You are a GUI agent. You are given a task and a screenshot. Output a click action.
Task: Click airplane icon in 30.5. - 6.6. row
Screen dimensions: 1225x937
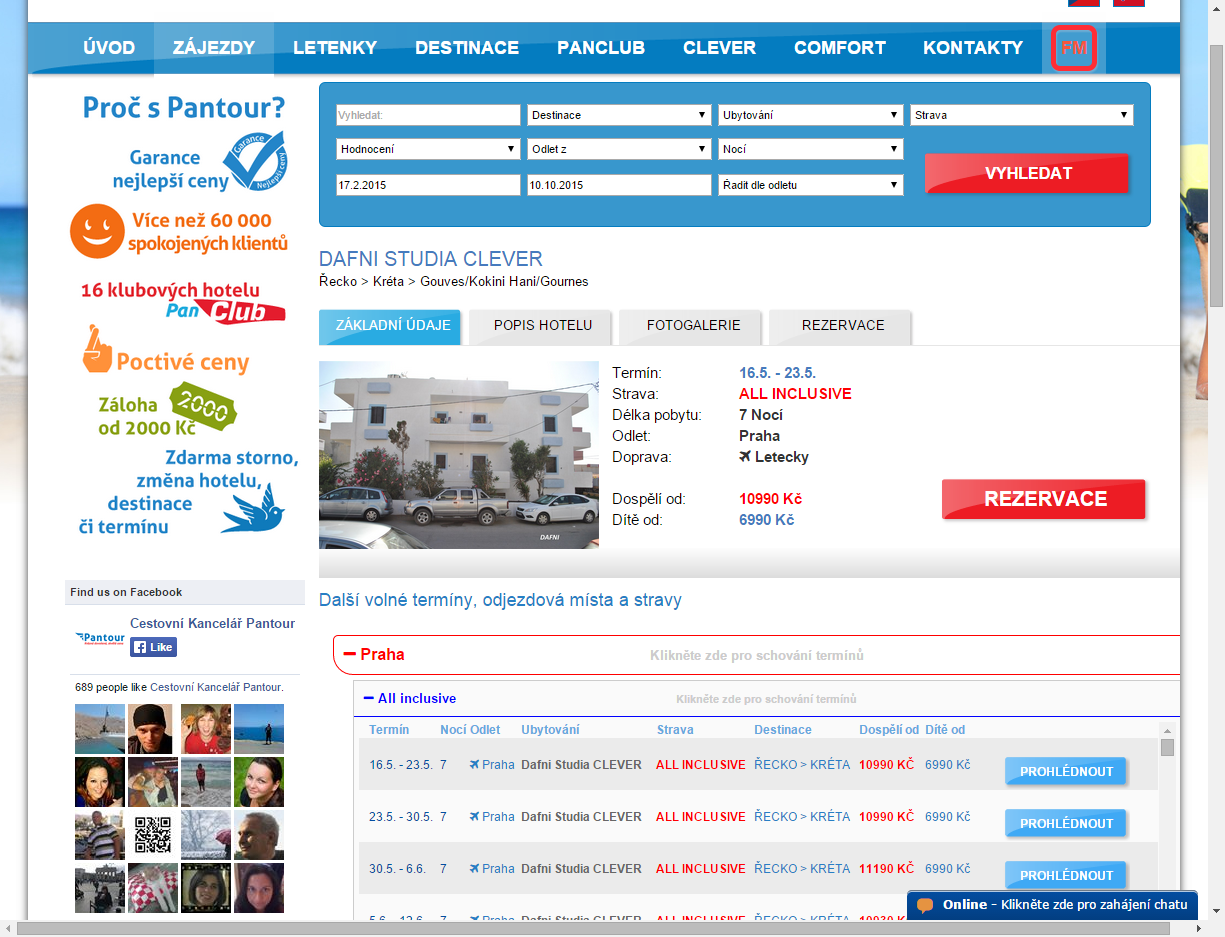474,869
